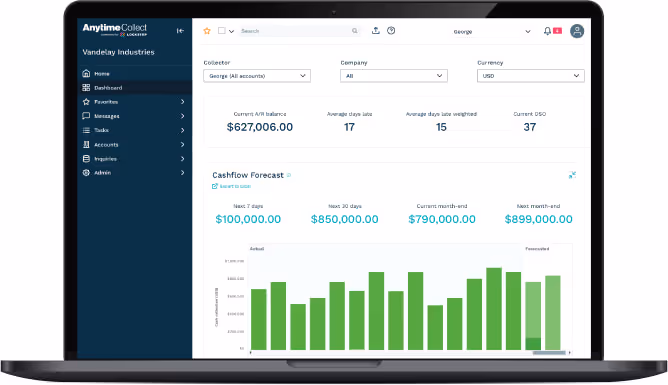The height and width of the screenshot is (385, 668).
Task: Collapse the sidebar with the arrow icon
Action: (x=180, y=31)
